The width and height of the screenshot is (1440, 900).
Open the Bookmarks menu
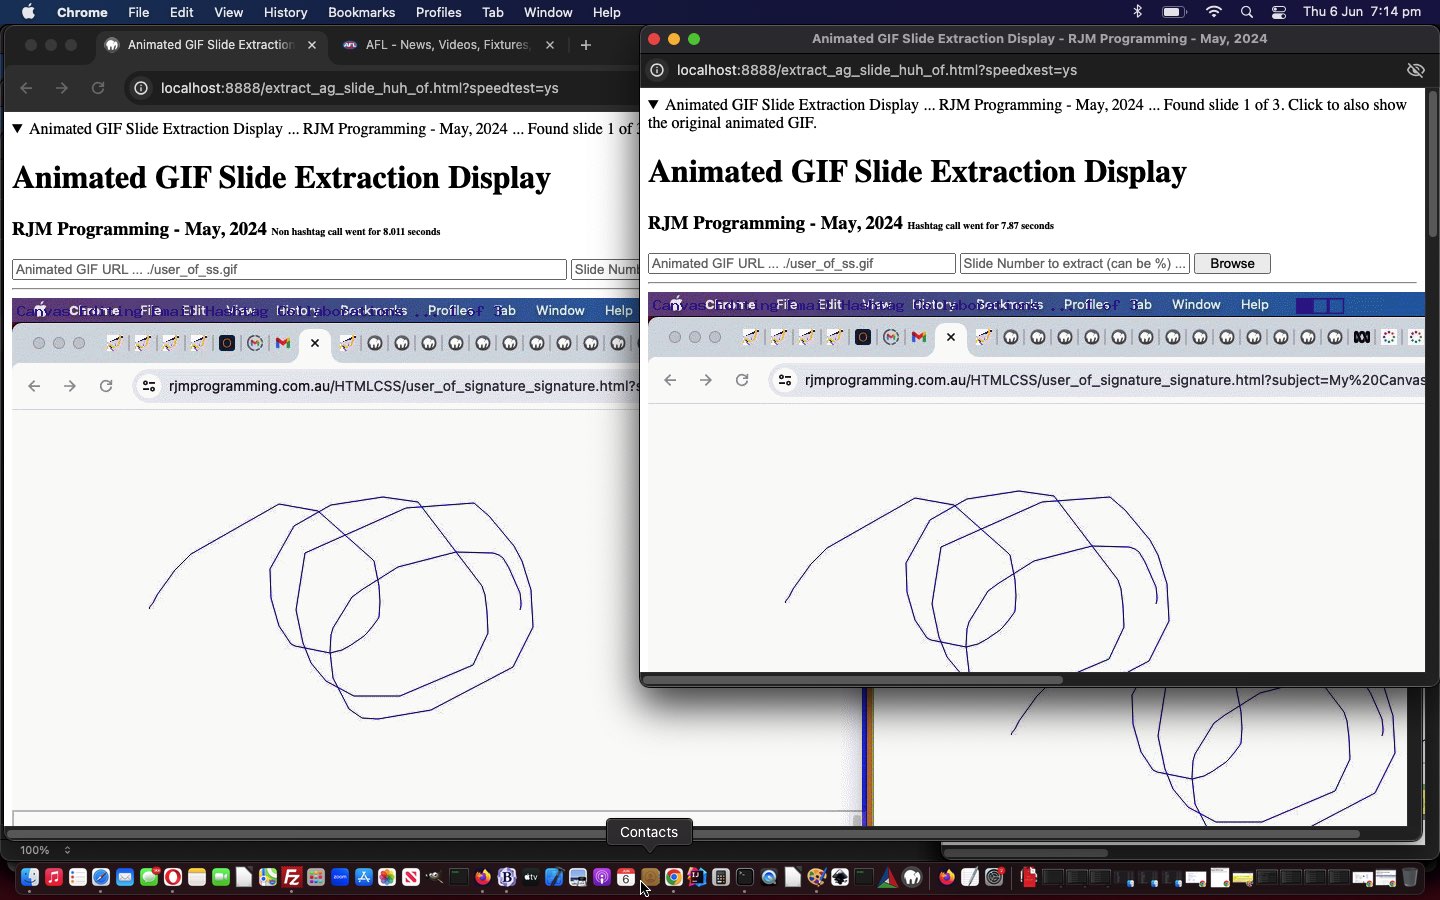click(361, 12)
